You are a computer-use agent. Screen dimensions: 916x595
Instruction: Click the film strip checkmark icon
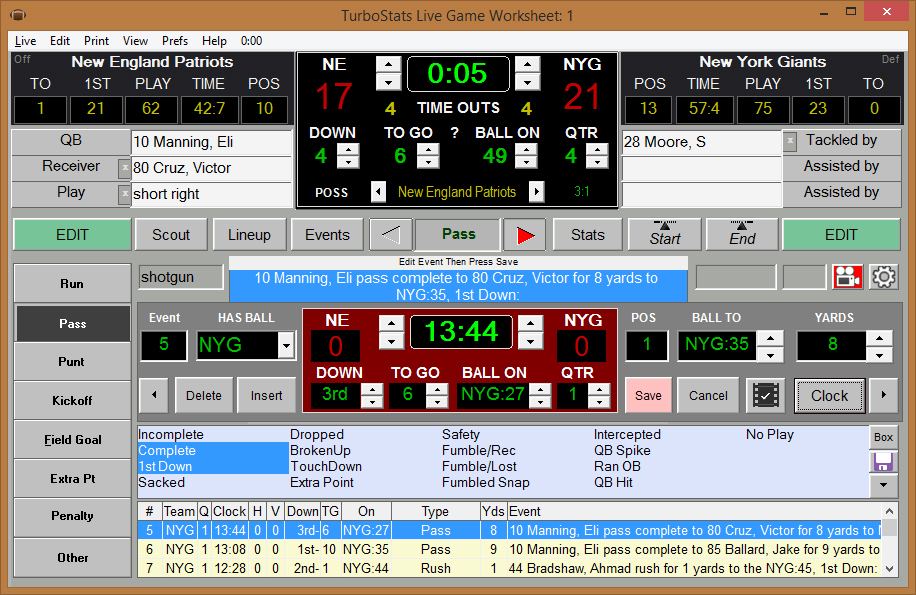click(x=765, y=395)
